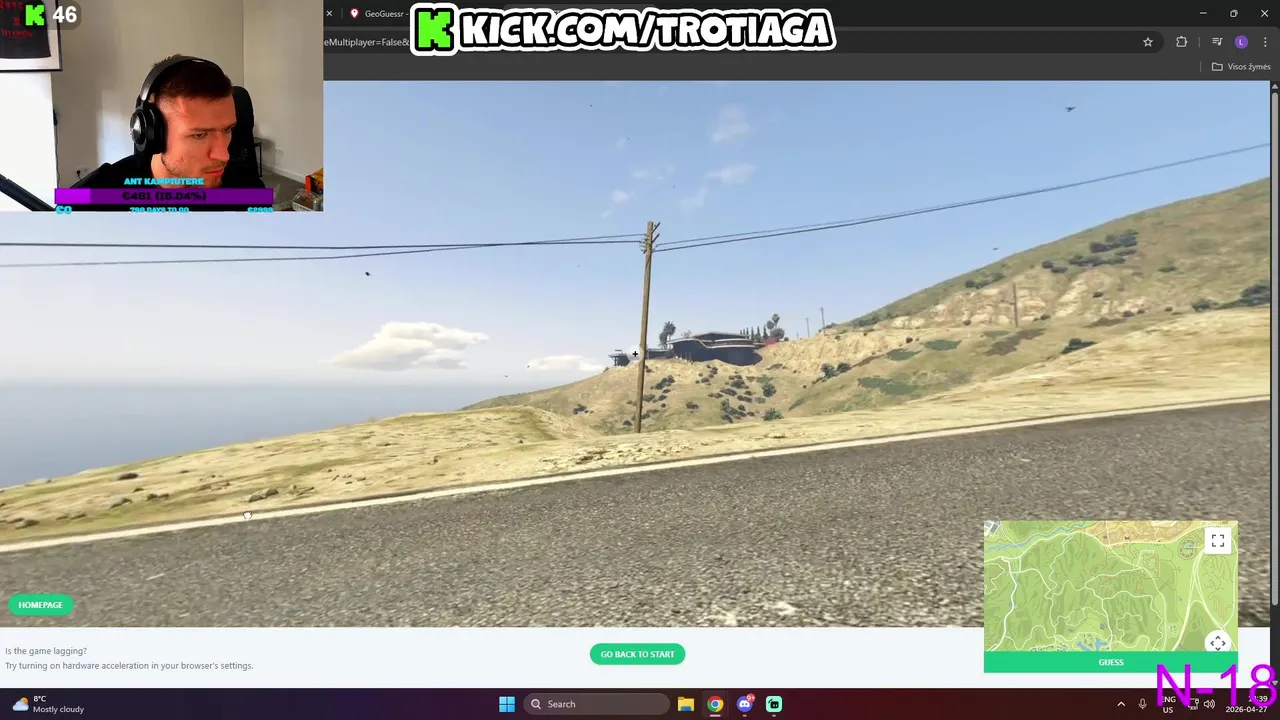Click the microphone tray icon

[x=1142, y=704]
